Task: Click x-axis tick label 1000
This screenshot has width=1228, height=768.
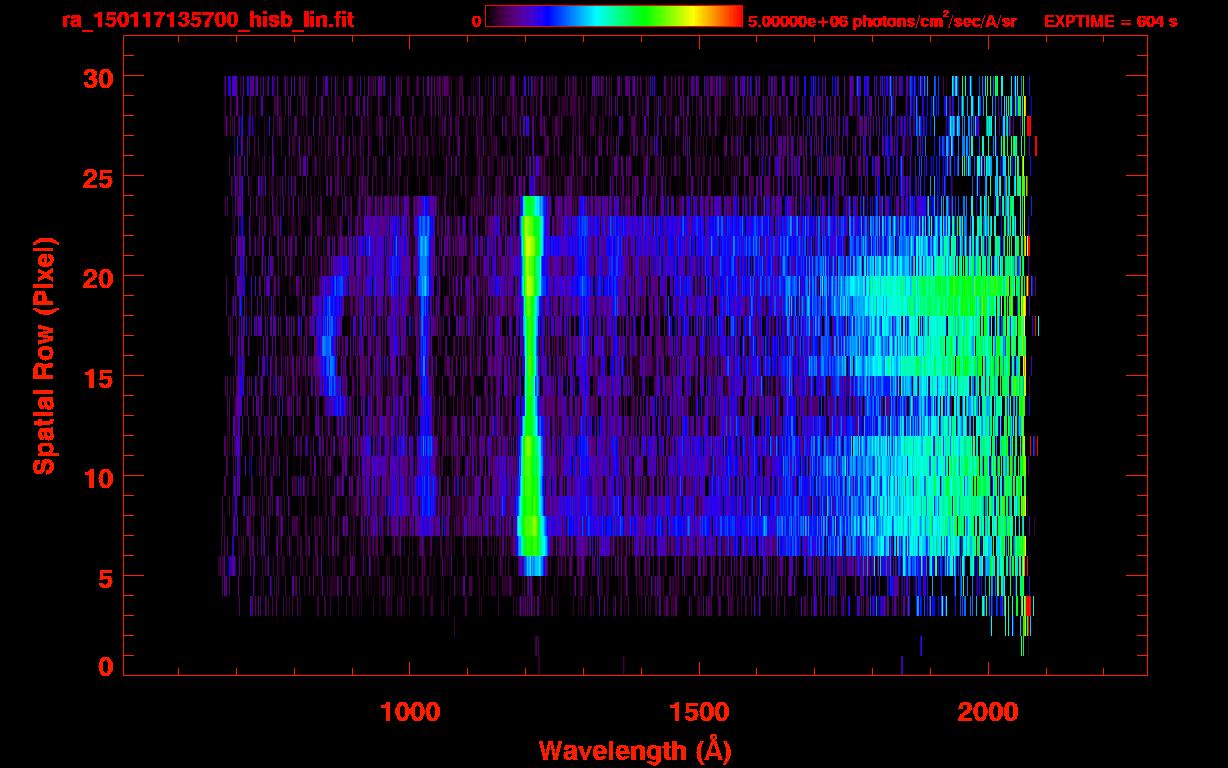Action: point(410,711)
